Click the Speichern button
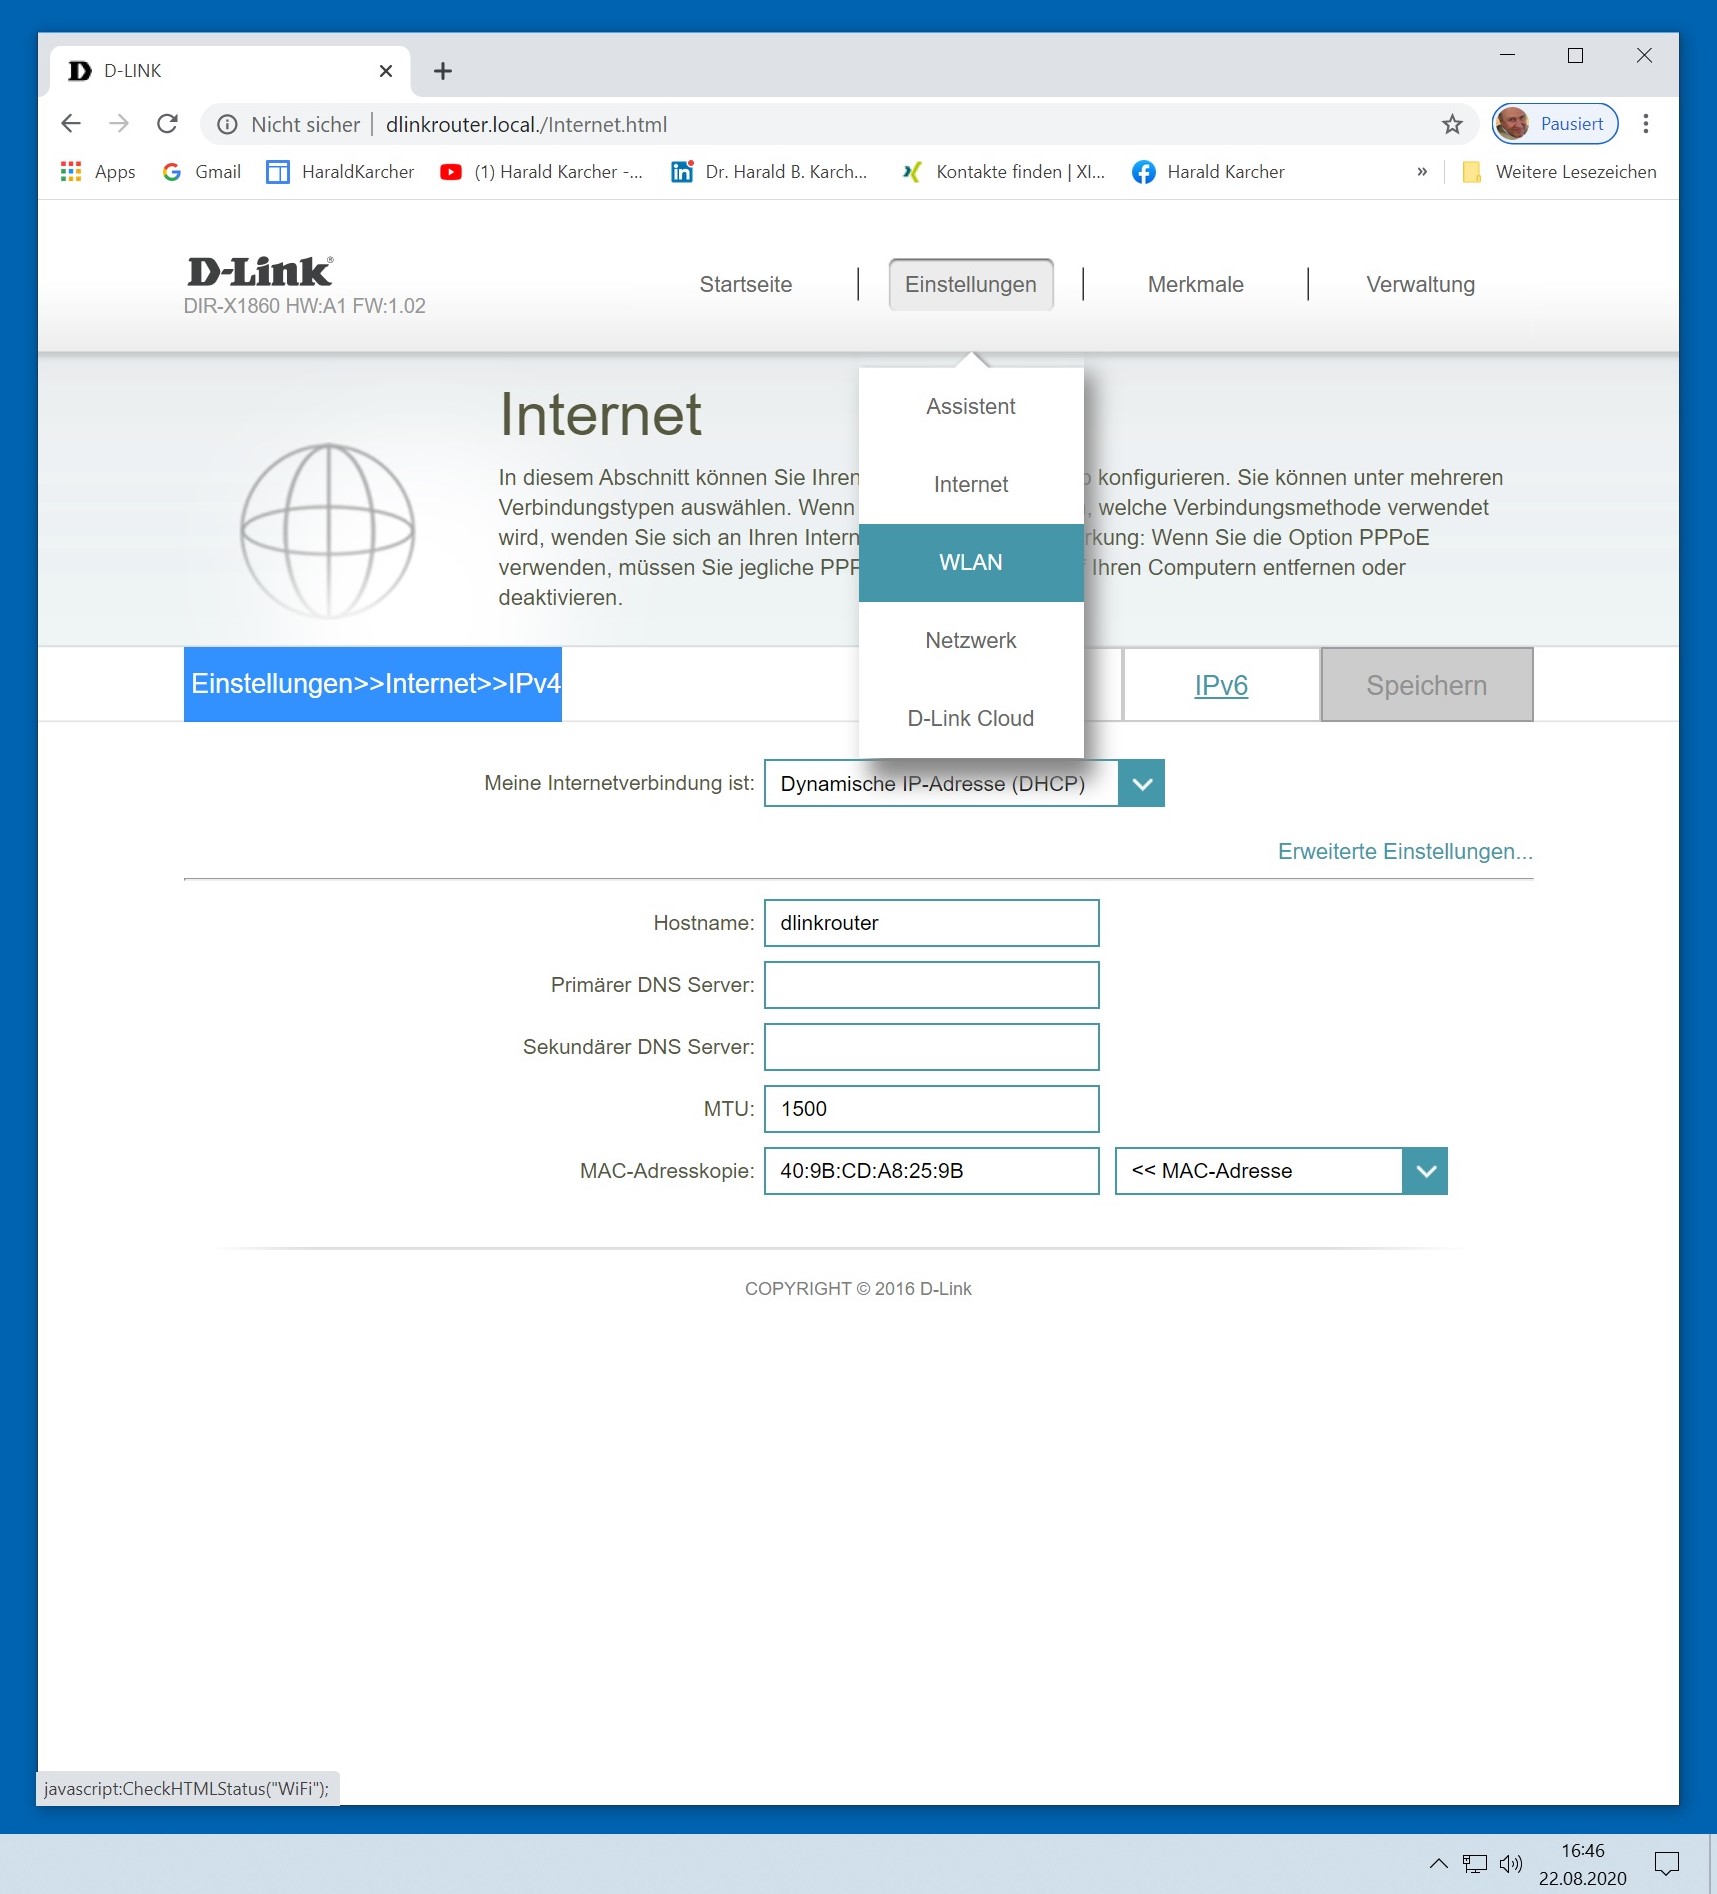Image resolution: width=1717 pixels, height=1894 pixels. (1427, 685)
